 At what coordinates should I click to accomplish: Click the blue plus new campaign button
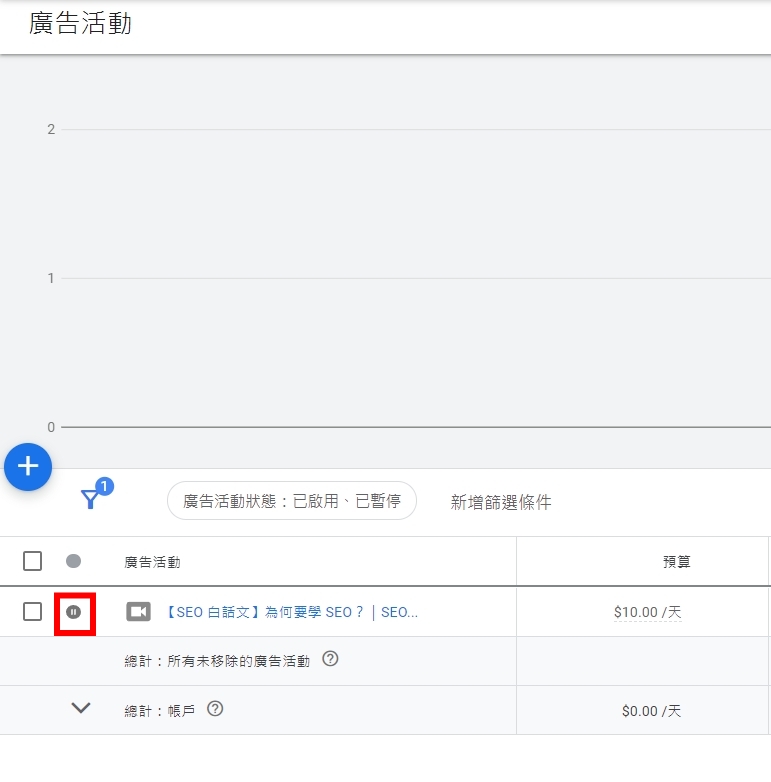[x=28, y=466]
